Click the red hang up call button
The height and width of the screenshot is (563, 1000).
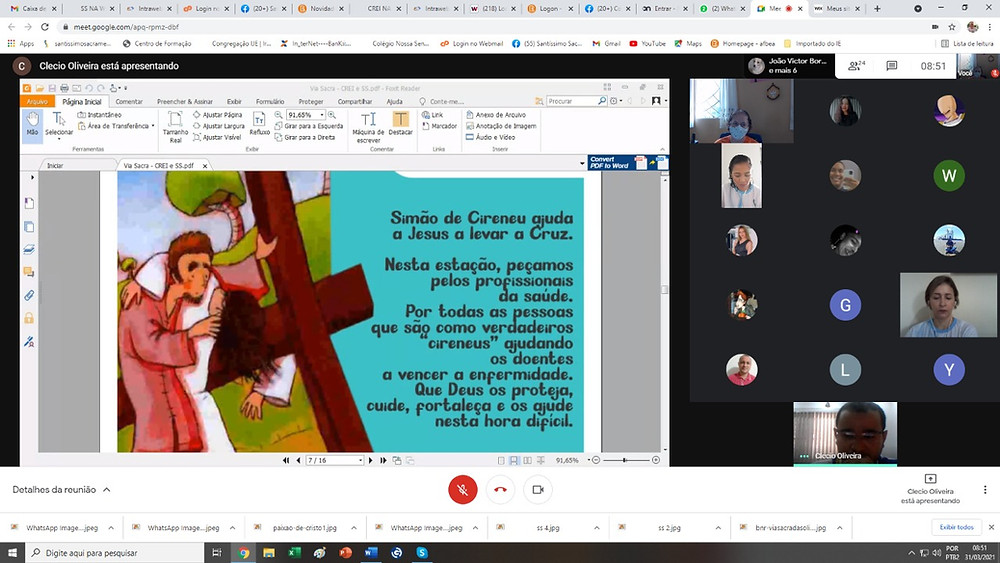500,490
